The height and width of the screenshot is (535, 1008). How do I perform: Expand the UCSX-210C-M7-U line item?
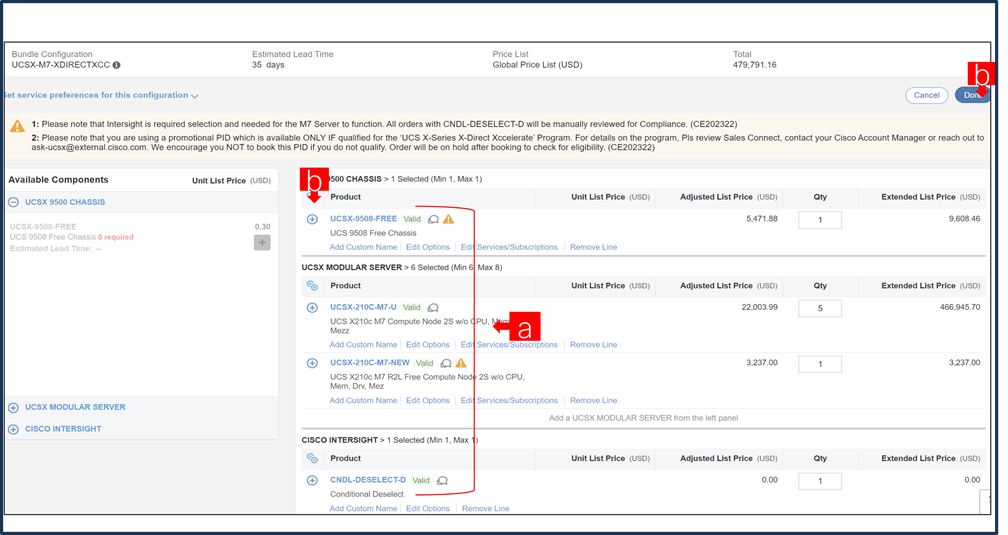(x=312, y=308)
